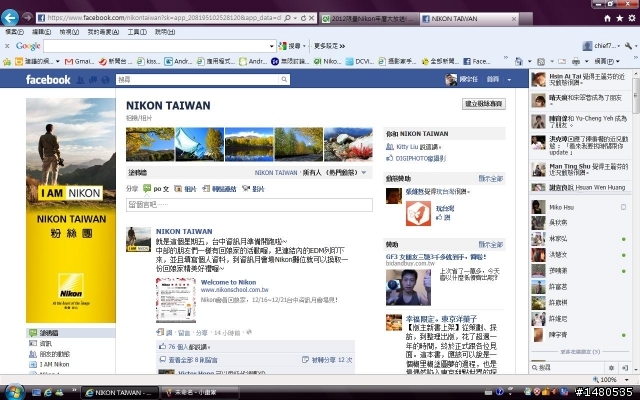Open the DIGIPHOTO link in the sidebar
Image resolution: width=640 pixels, height=400 pixels.
pyautogui.click(x=421, y=158)
